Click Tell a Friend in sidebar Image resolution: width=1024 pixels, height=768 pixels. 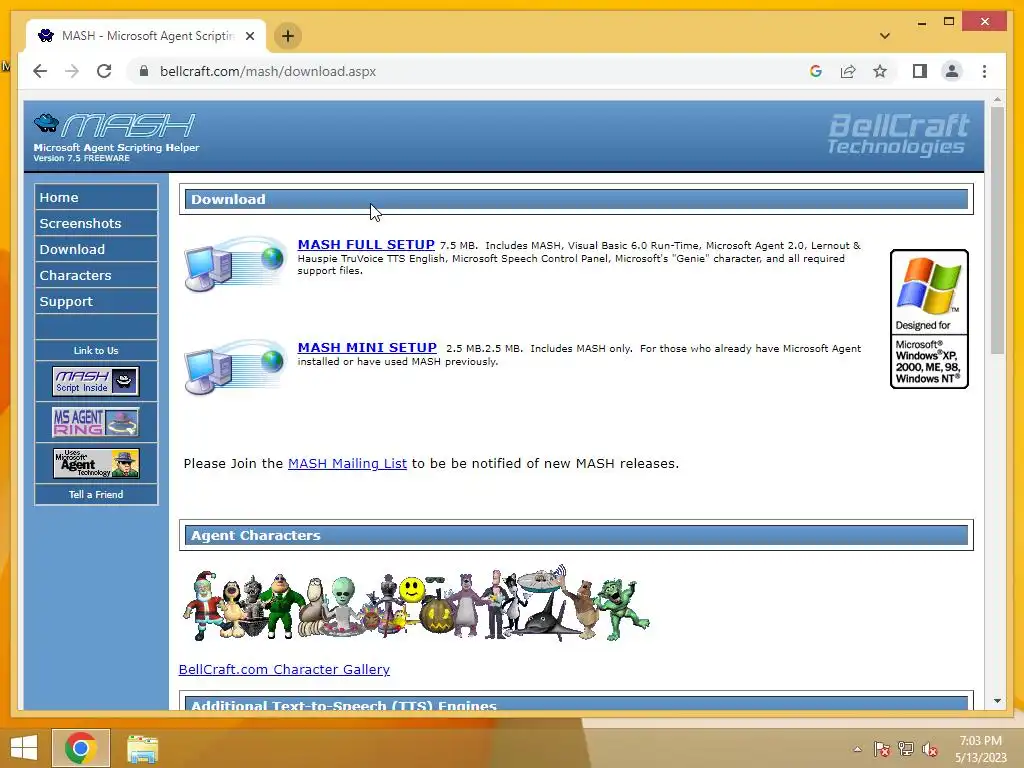96,494
